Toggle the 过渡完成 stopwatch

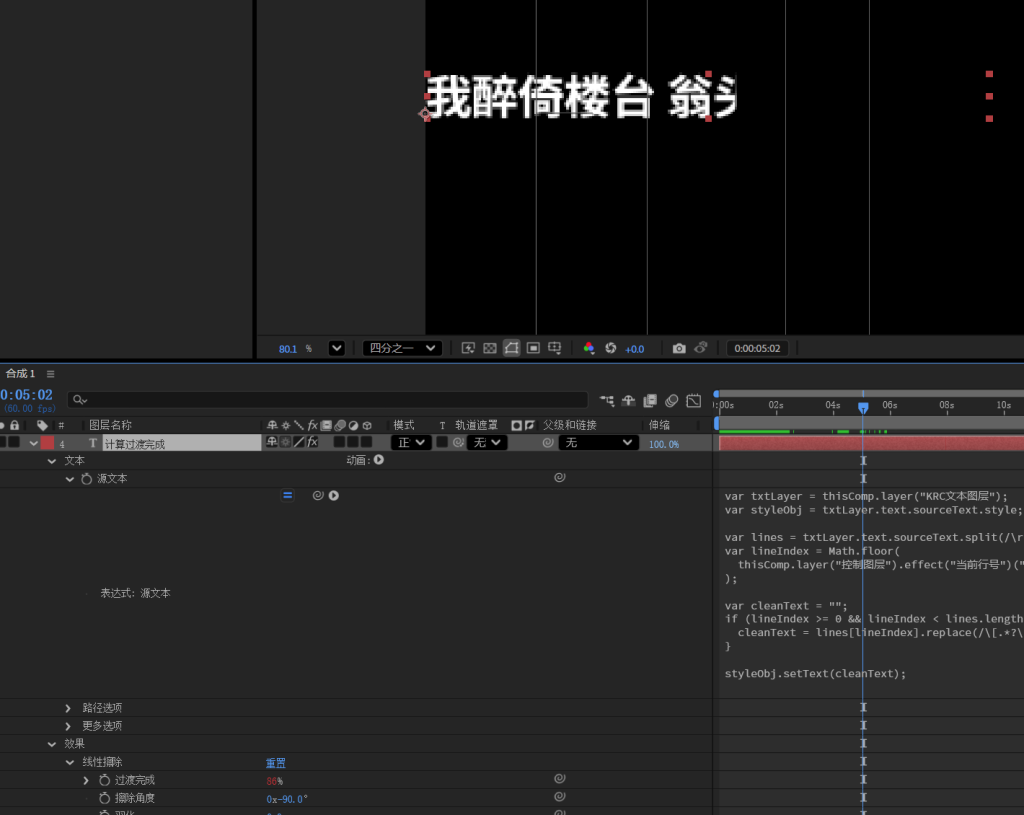coord(104,780)
